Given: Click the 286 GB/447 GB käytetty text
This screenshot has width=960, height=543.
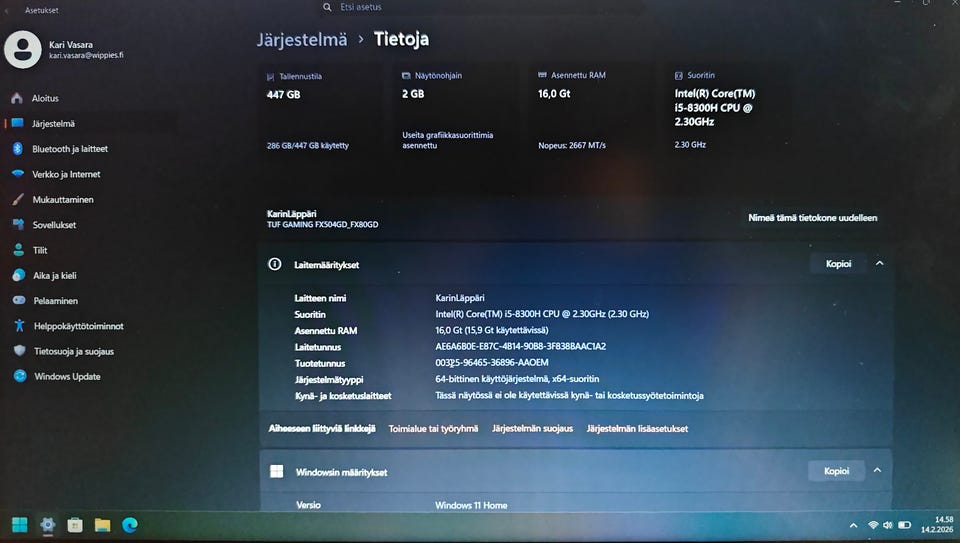Looking at the screenshot, I should click(308, 146).
